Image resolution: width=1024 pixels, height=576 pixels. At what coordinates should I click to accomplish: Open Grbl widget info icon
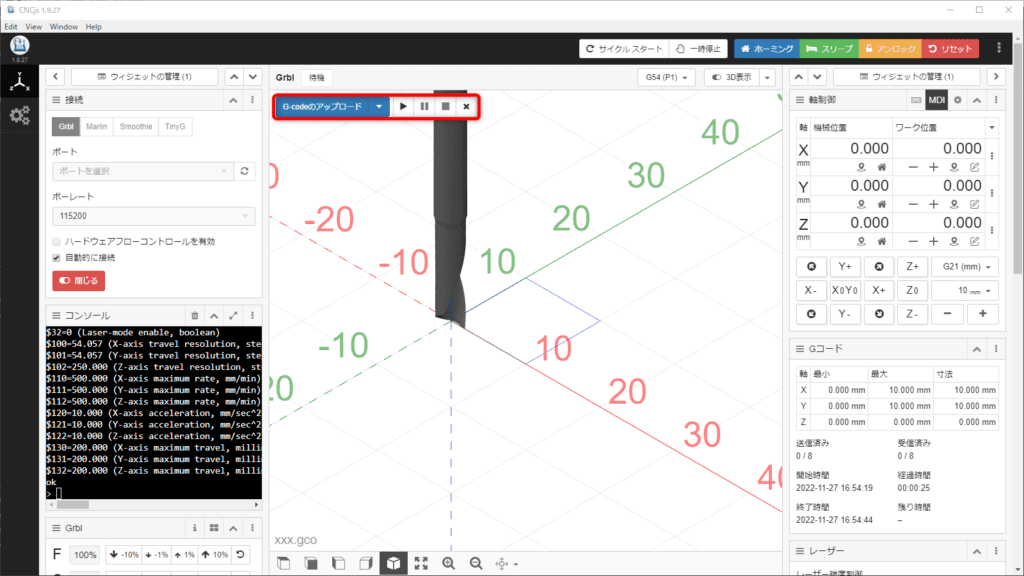[195, 528]
